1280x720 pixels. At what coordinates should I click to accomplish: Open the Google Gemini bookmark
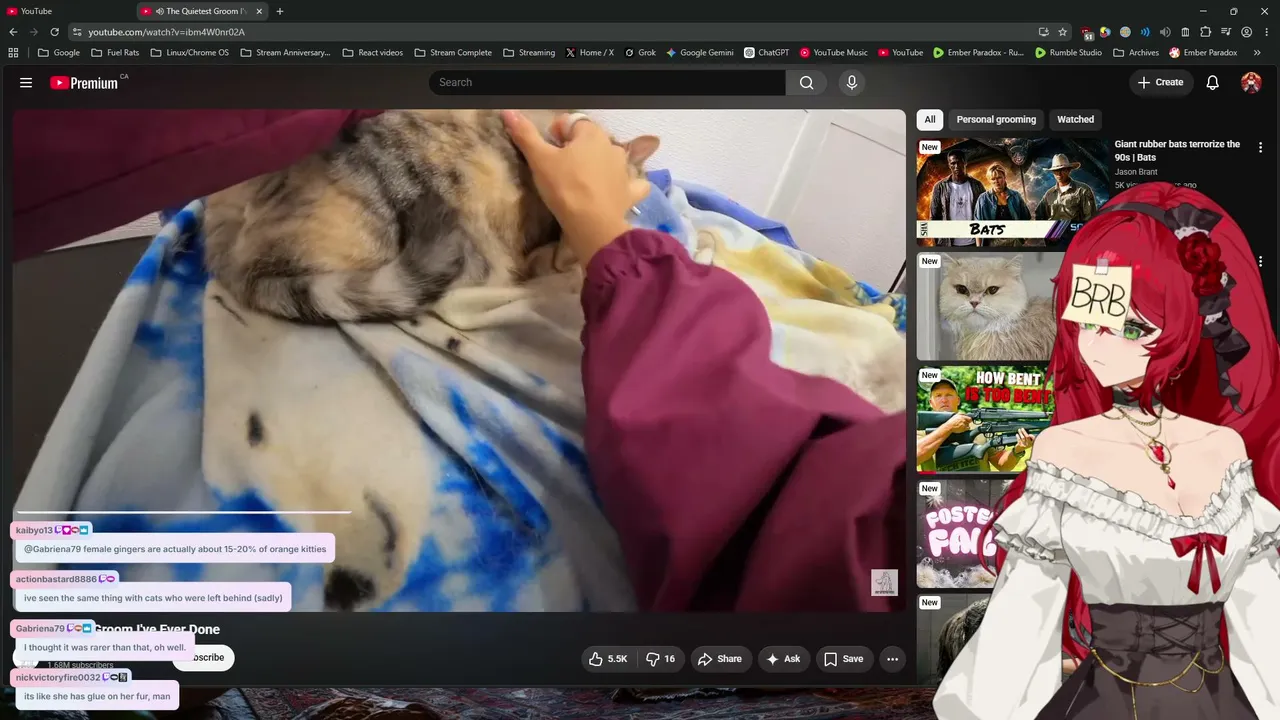[700, 53]
